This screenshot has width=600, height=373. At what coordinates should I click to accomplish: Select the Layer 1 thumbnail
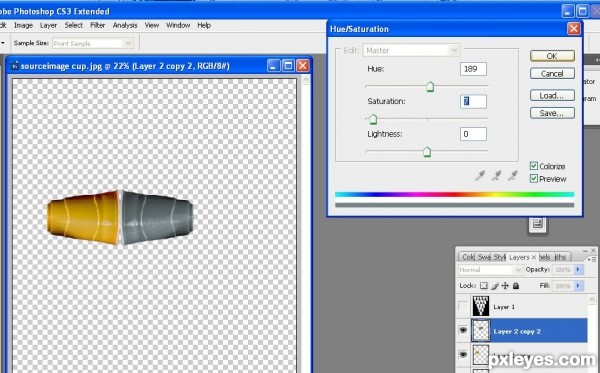(x=481, y=306)
